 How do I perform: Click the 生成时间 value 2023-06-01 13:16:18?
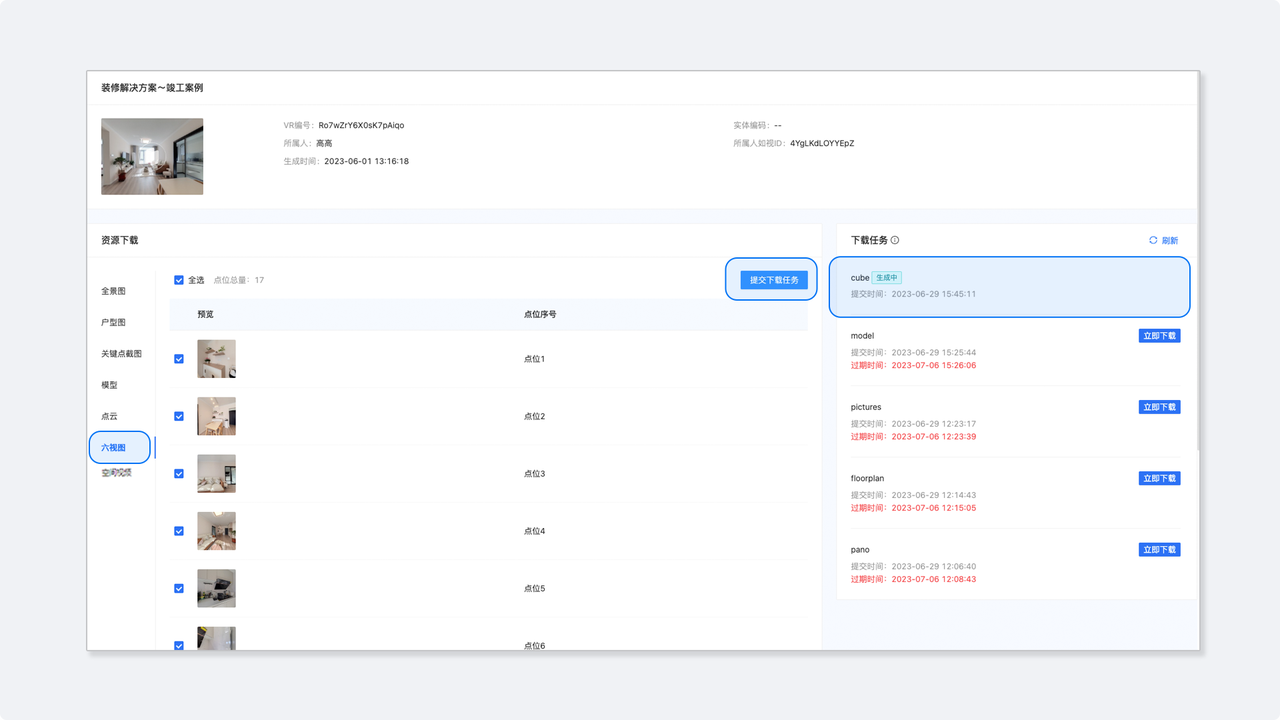pos(367,161)
